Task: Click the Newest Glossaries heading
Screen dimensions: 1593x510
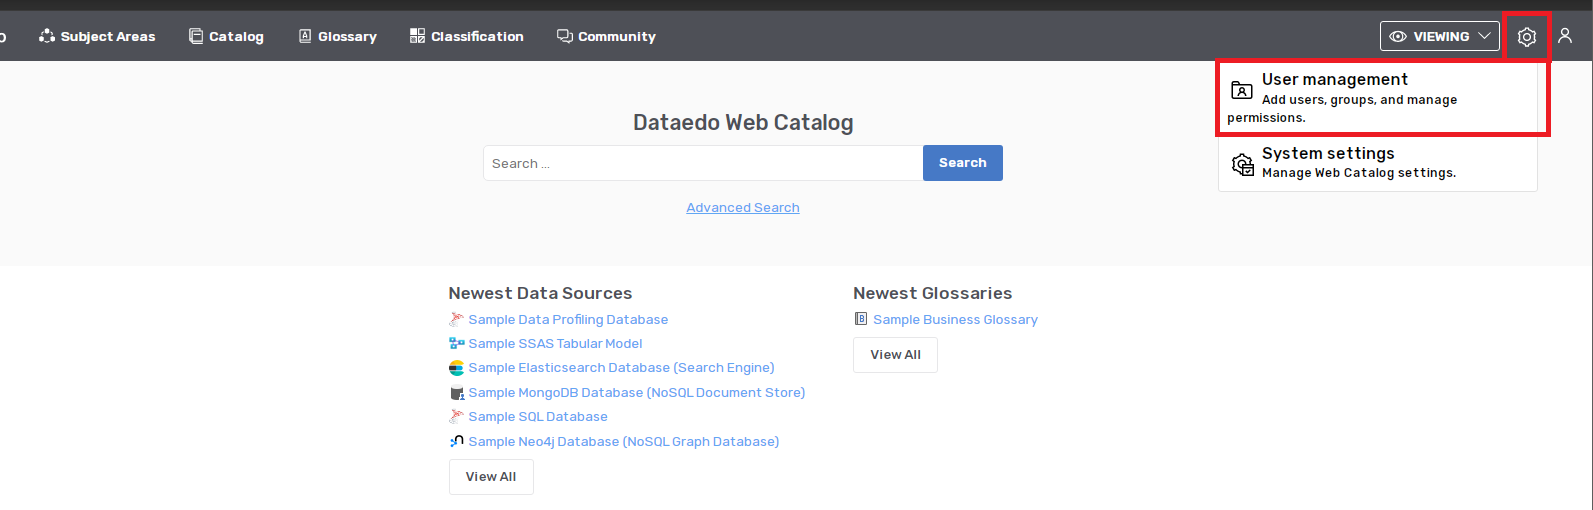Action: [932, 293]
